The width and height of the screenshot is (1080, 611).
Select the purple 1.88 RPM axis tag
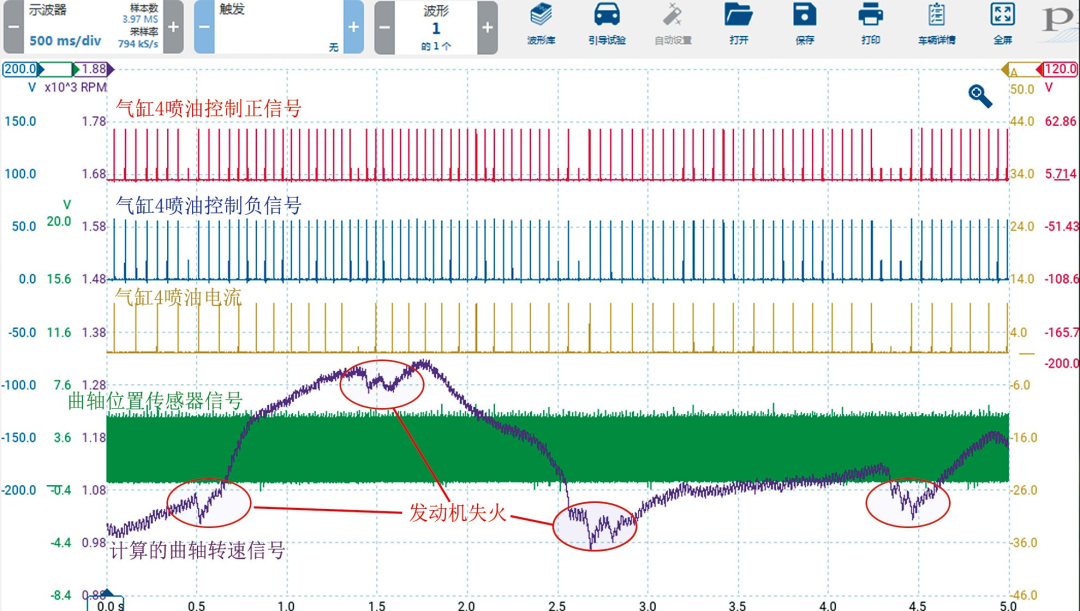94,69
